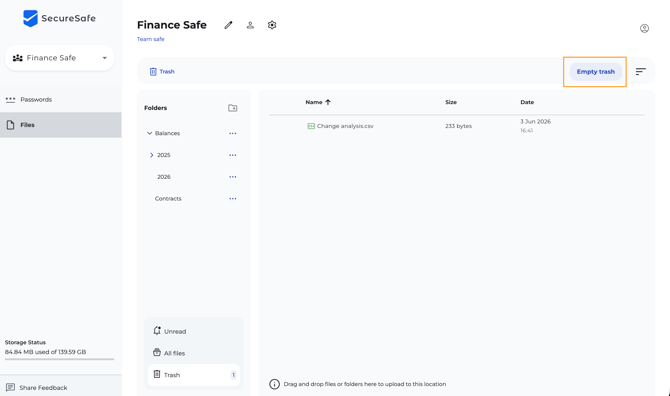This screenshot has width=670, height=396.
Task: Click the CSV file icon for Change analysis
Action: (x=311, y=126)
